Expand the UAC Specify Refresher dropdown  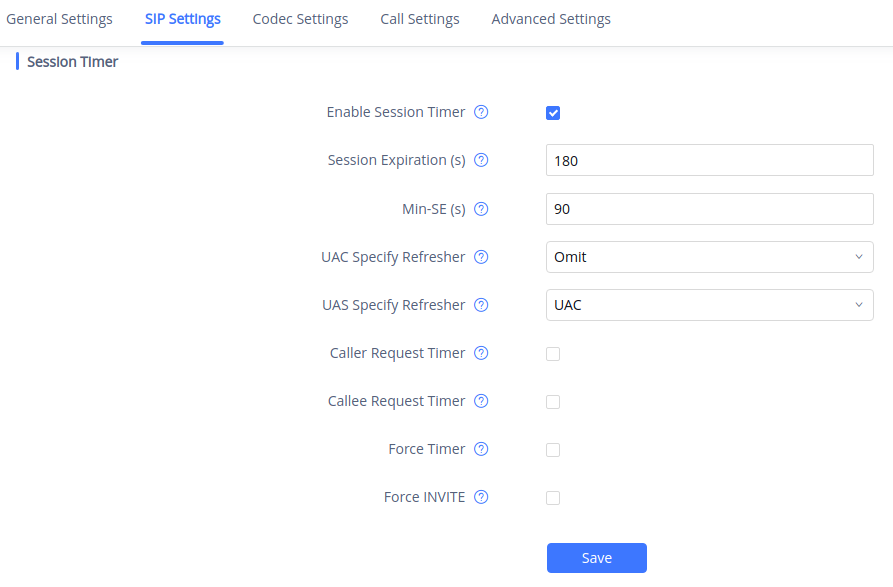coord(710,257)
